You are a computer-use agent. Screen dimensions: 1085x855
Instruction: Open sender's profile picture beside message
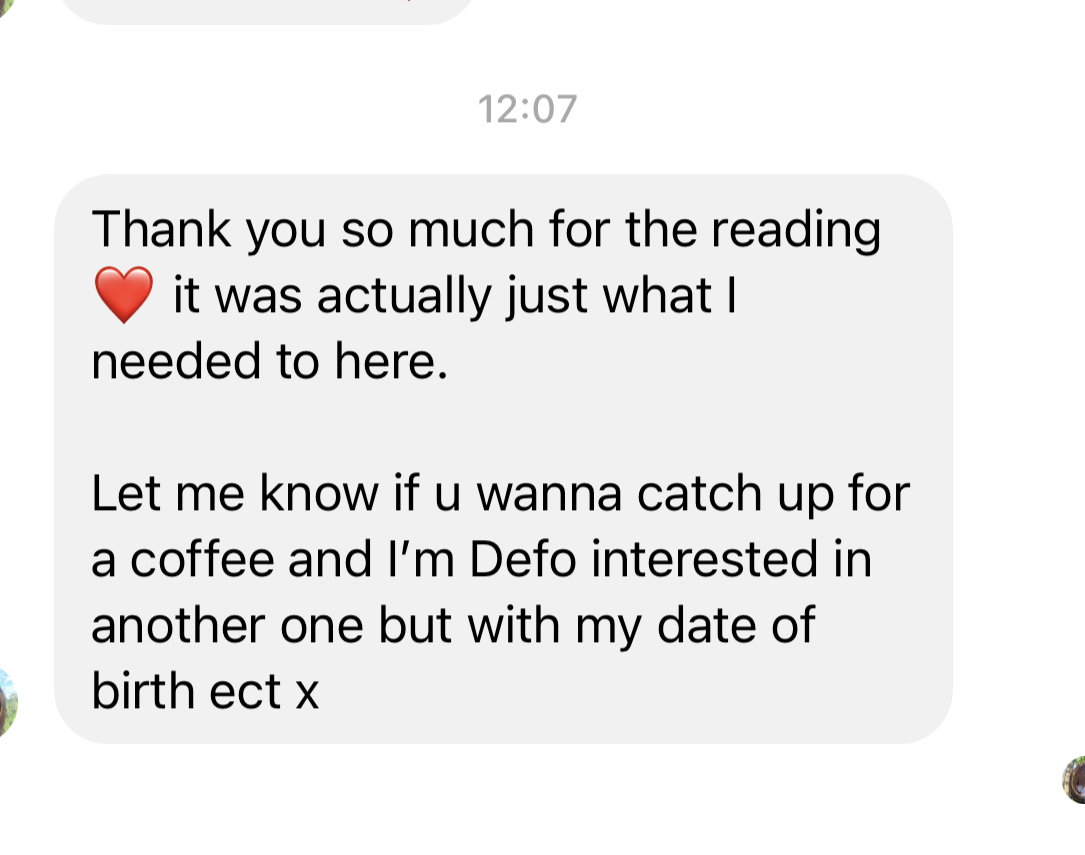point(6,703)
